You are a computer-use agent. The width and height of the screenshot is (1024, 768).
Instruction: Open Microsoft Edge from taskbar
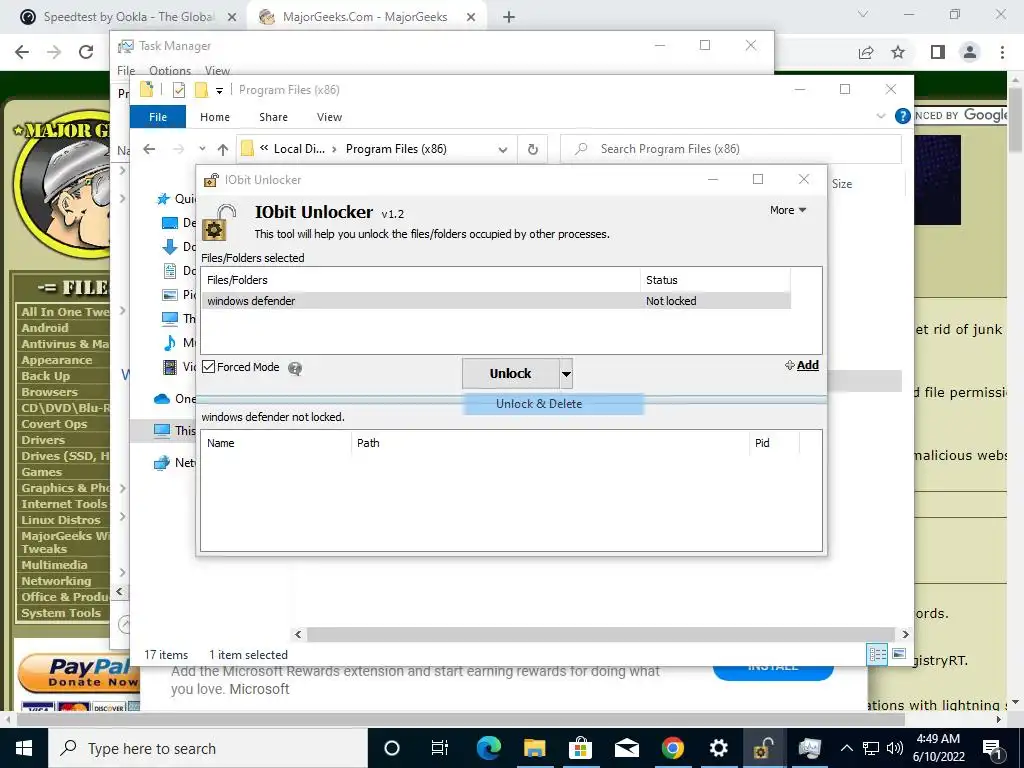pos(488,748)
